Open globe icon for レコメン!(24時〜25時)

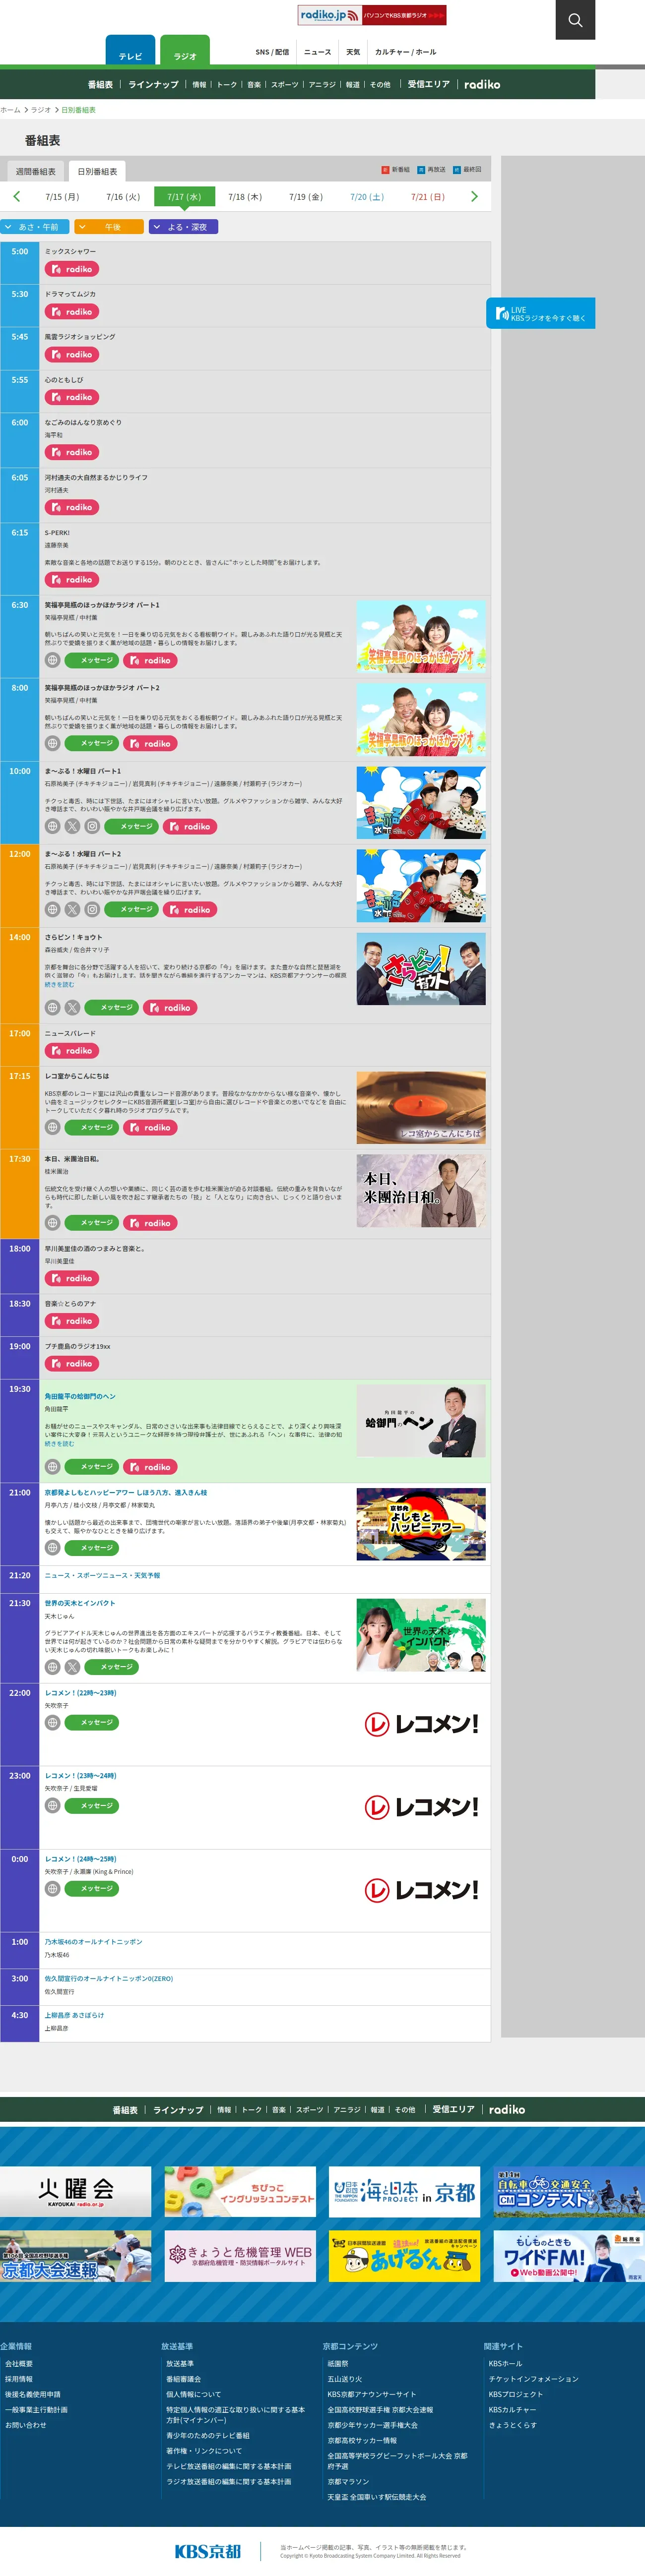(x=52, y=1888)
